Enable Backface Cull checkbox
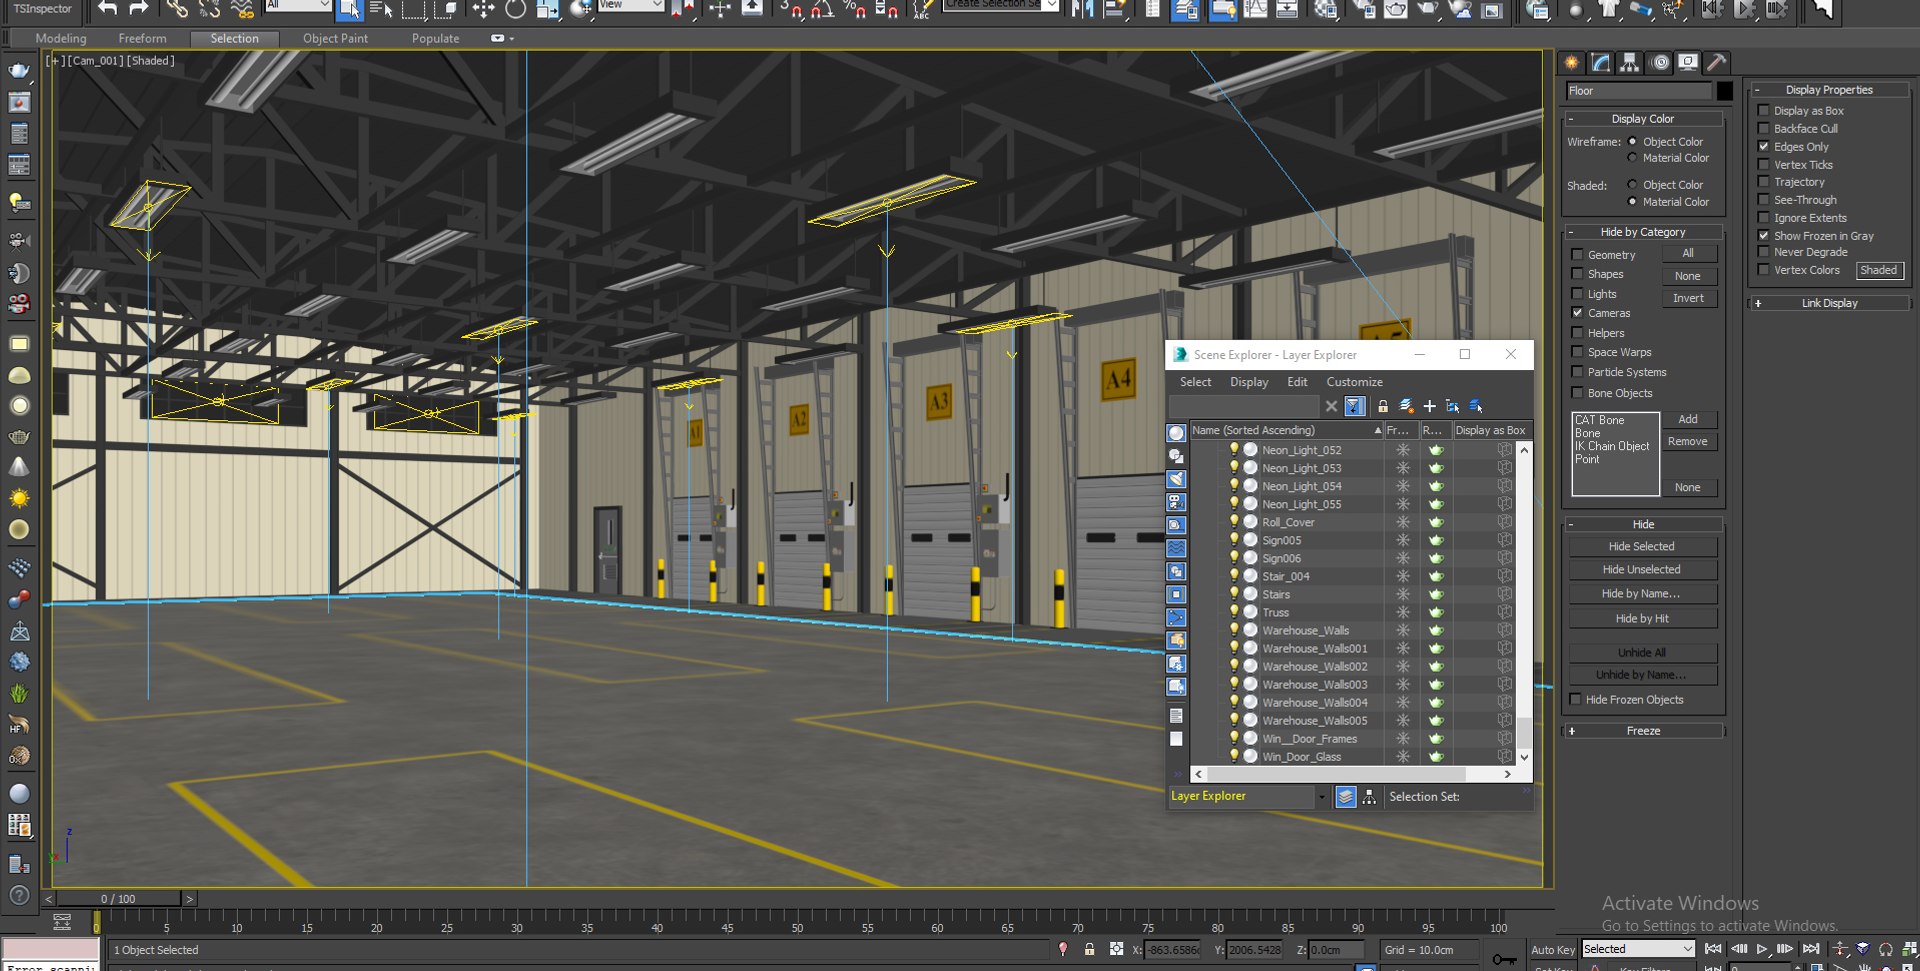 pos(1764,129)
